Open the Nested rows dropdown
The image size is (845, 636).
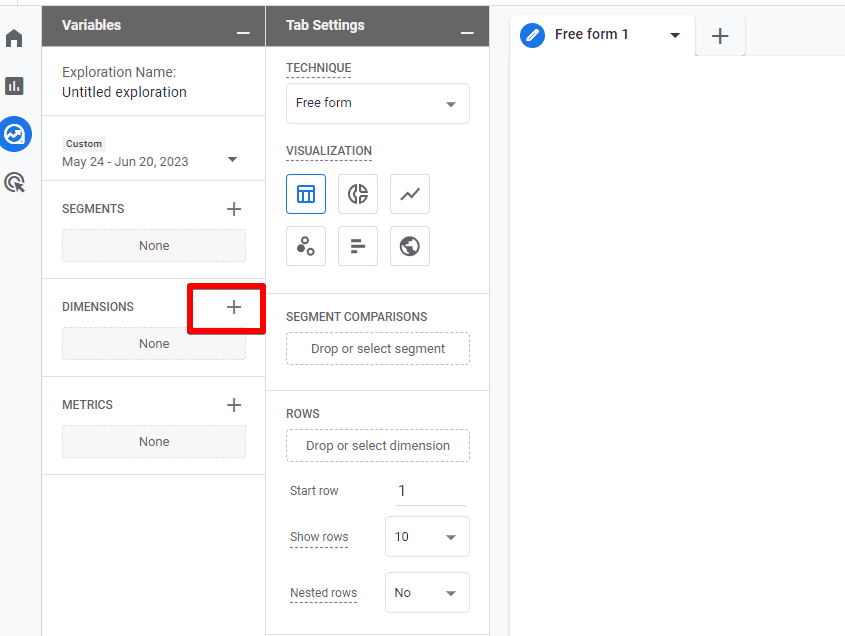coord(427,593)
